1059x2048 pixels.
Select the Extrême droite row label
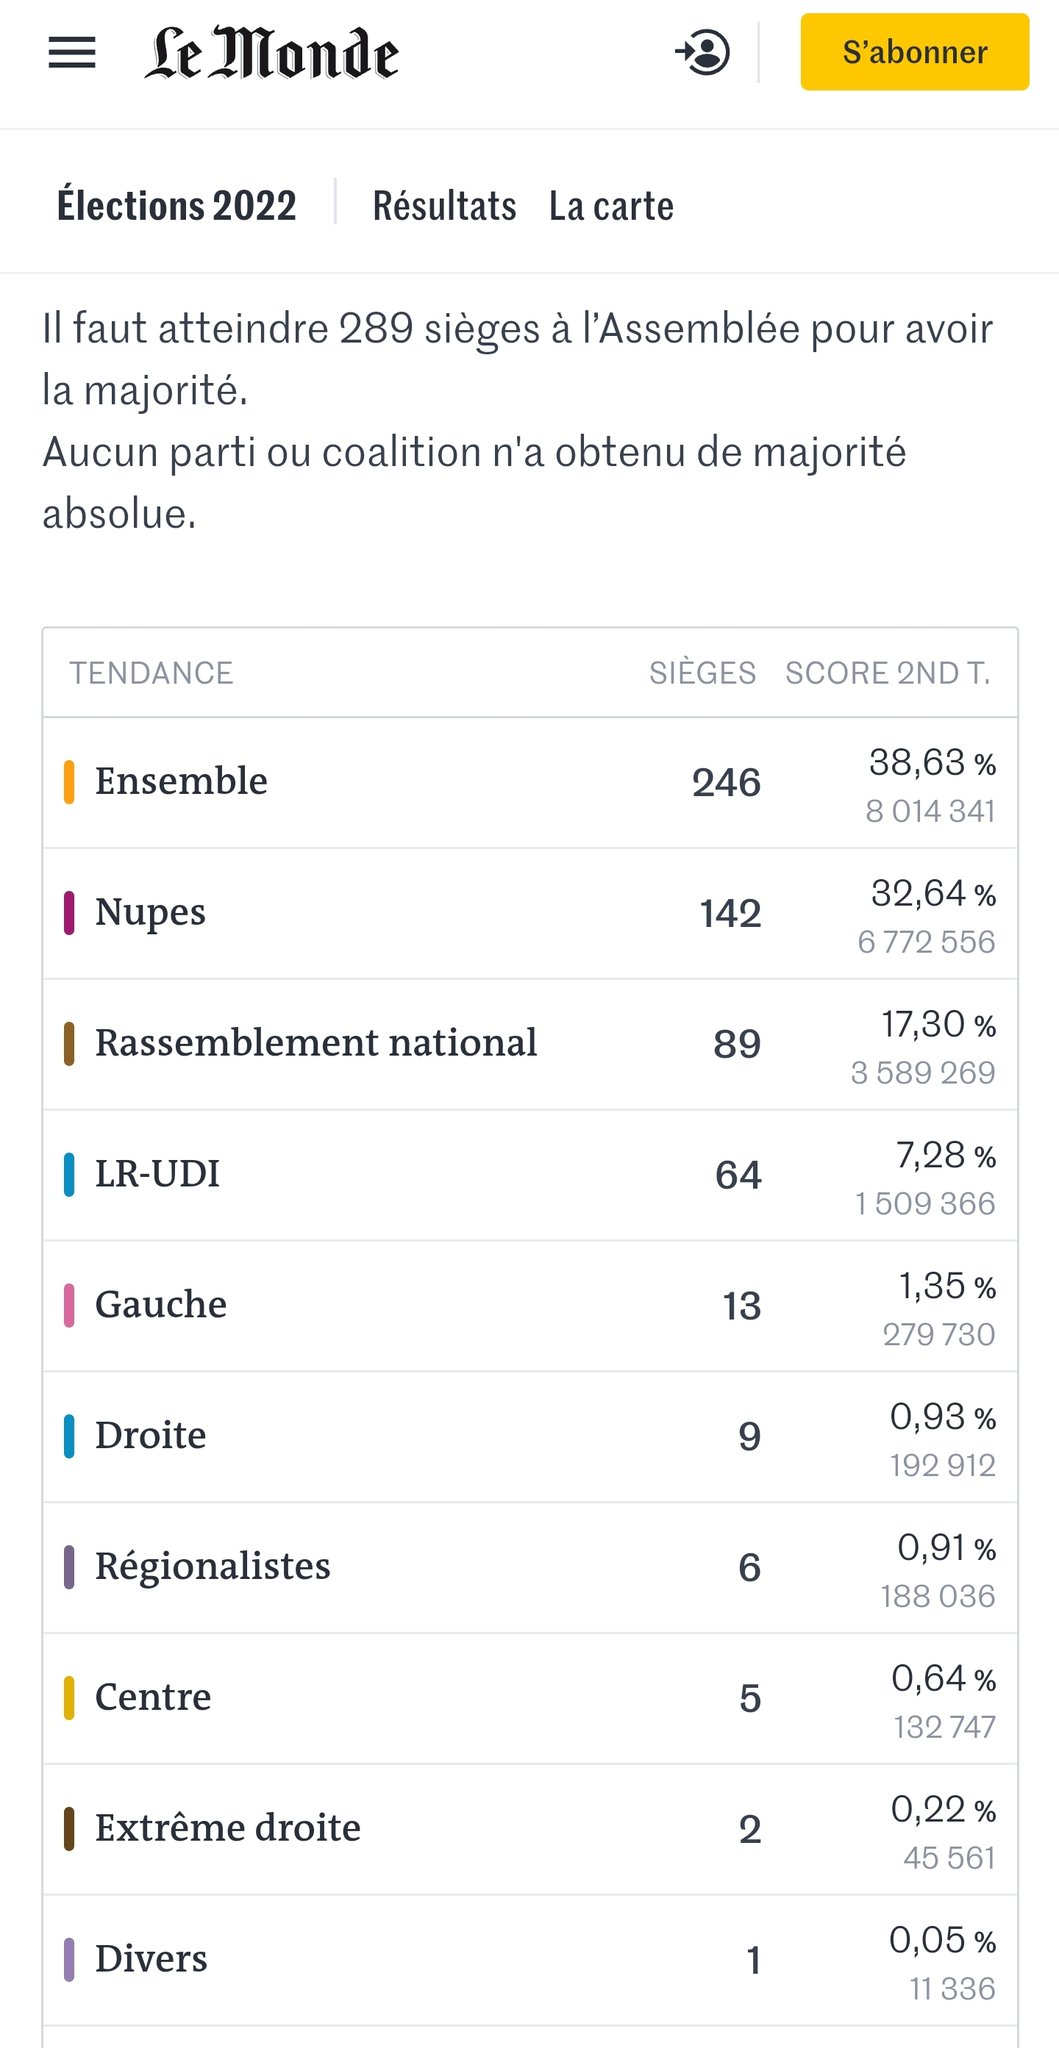228,1828
